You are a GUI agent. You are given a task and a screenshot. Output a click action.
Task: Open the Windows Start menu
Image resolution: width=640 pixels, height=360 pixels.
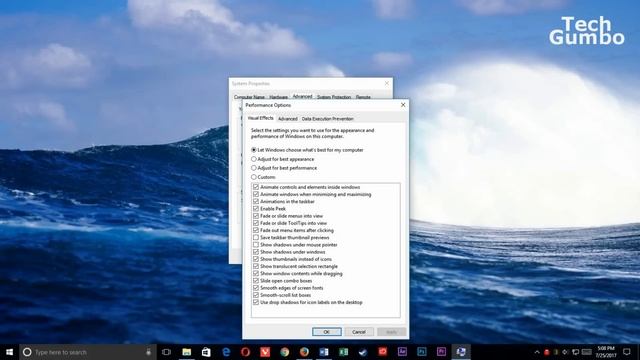tap(9, 352)
